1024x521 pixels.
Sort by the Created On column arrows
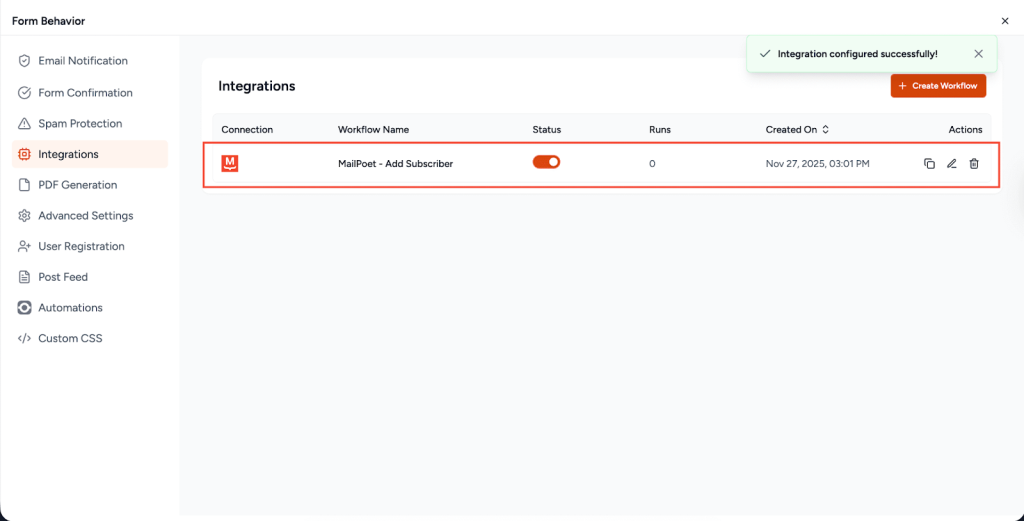(x=826, y=130)
